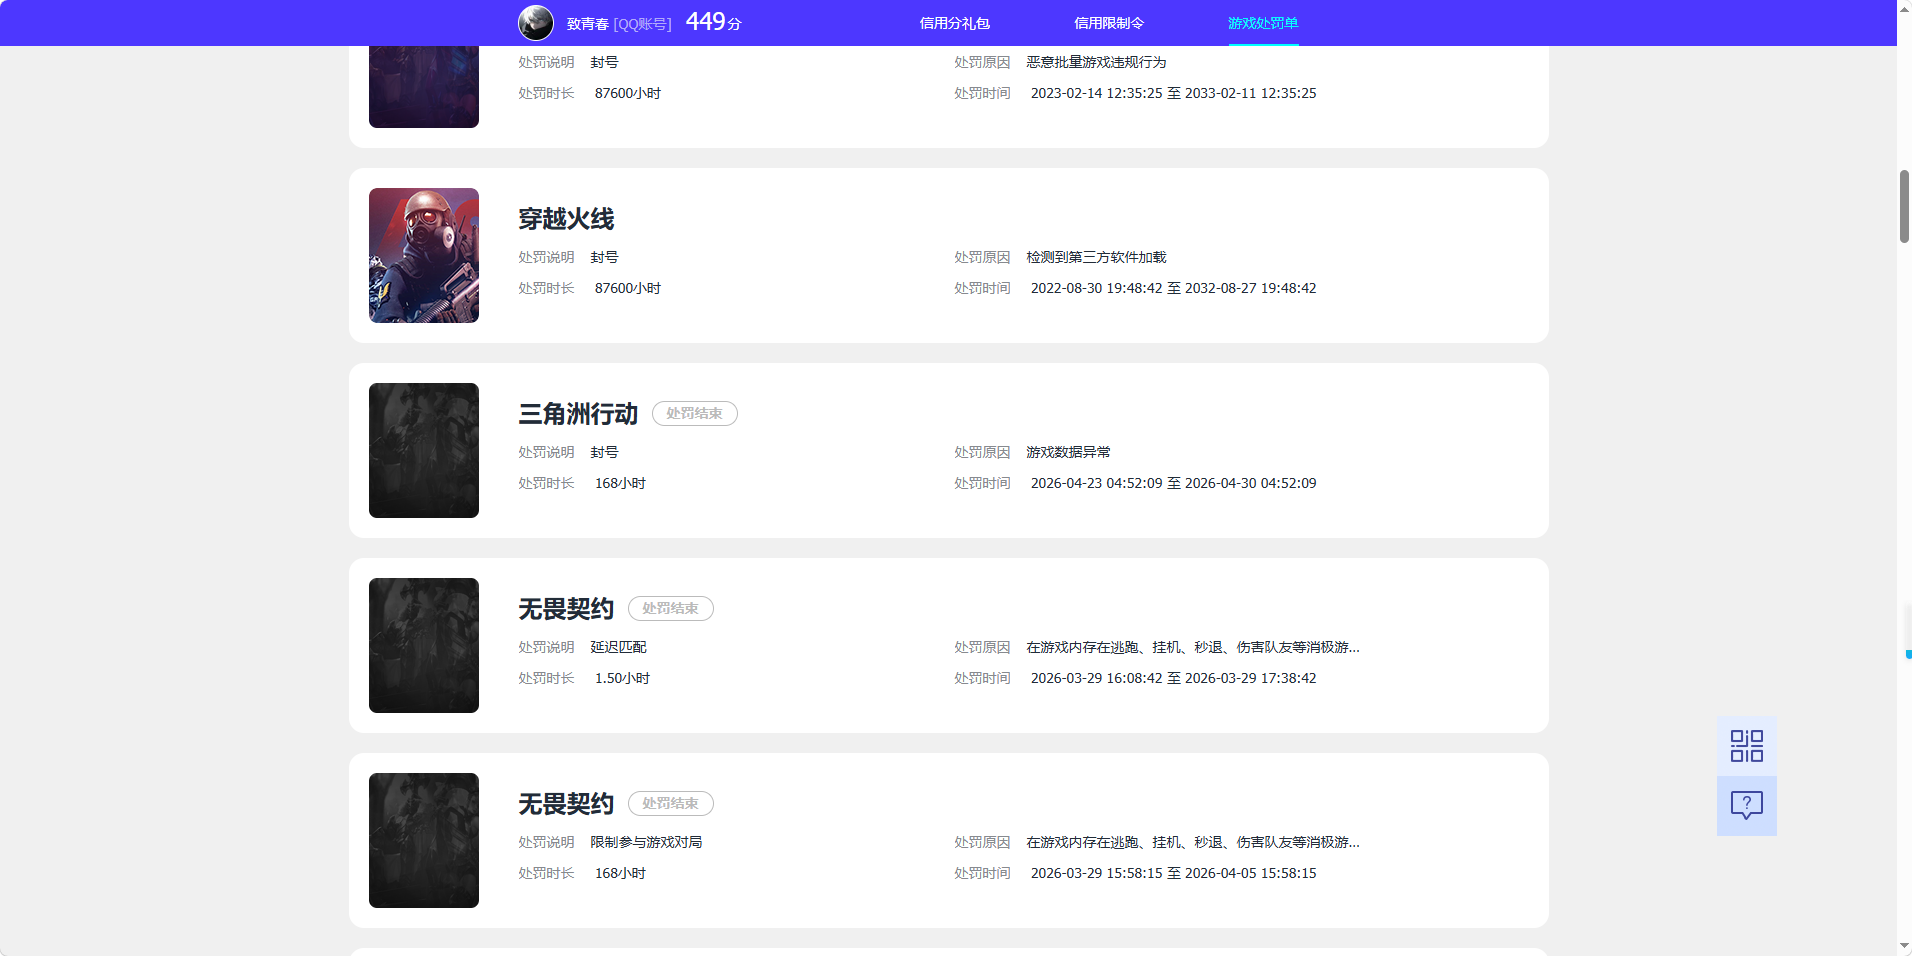Click the scrollbar down arrow
Screen dimensions: 1912x956
(1904, 947)
